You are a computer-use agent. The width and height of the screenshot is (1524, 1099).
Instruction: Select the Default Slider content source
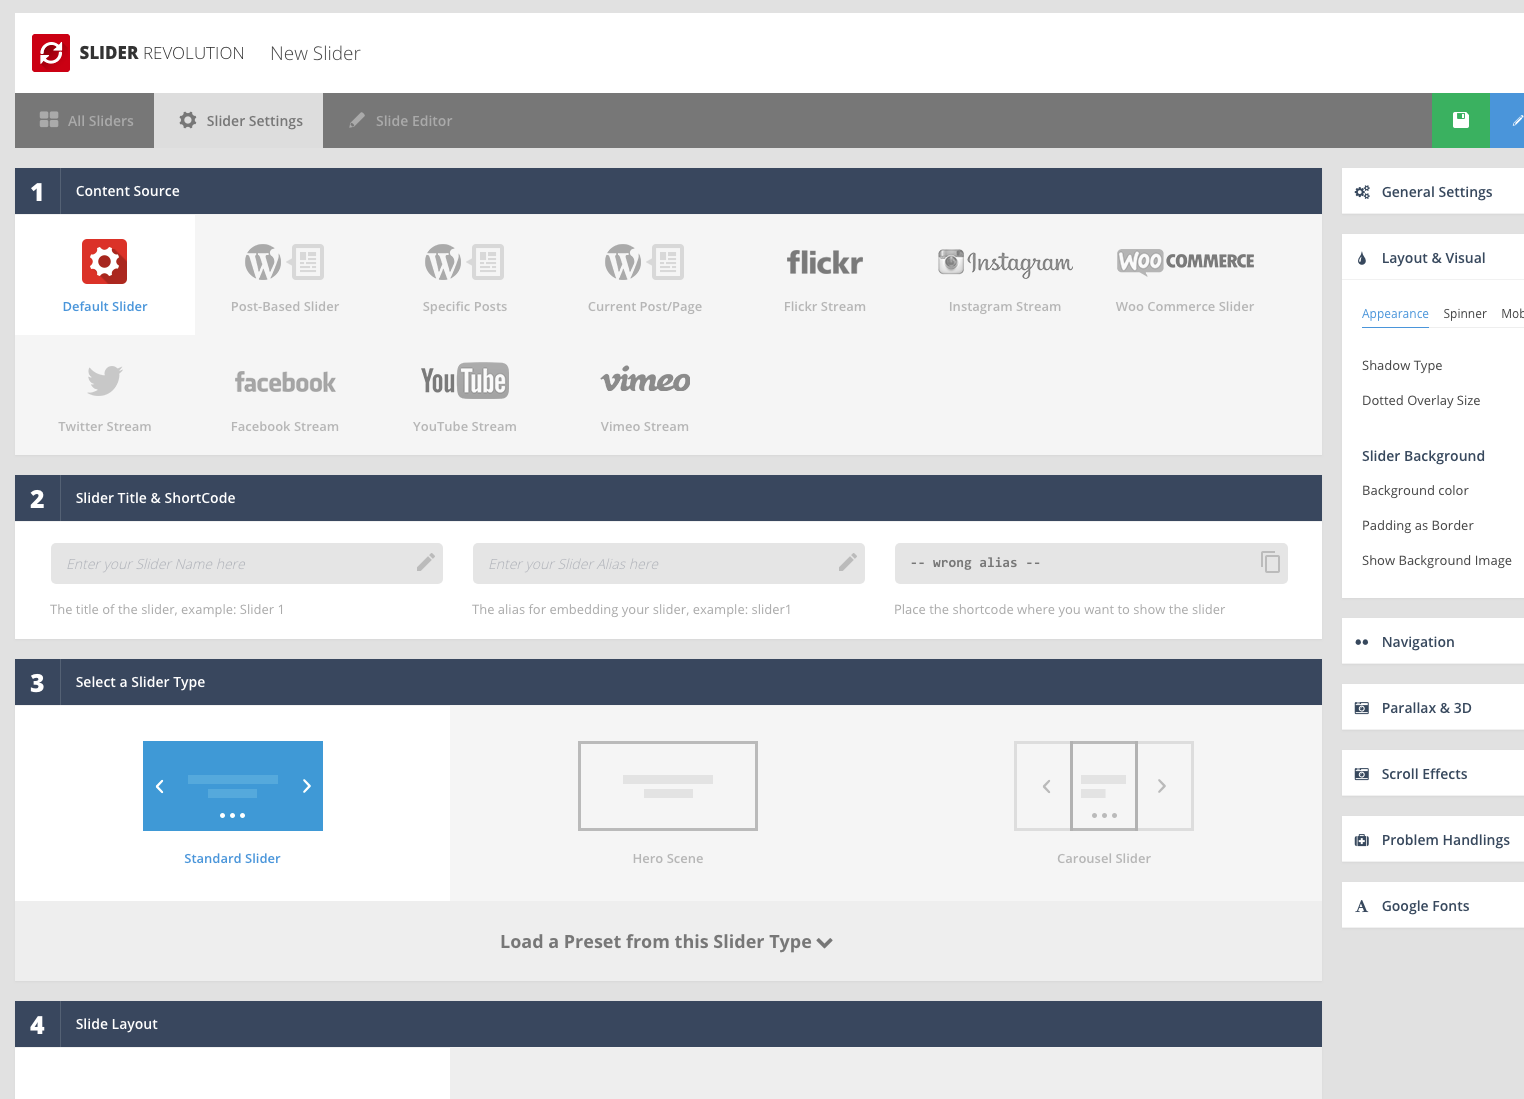(105, 275)
